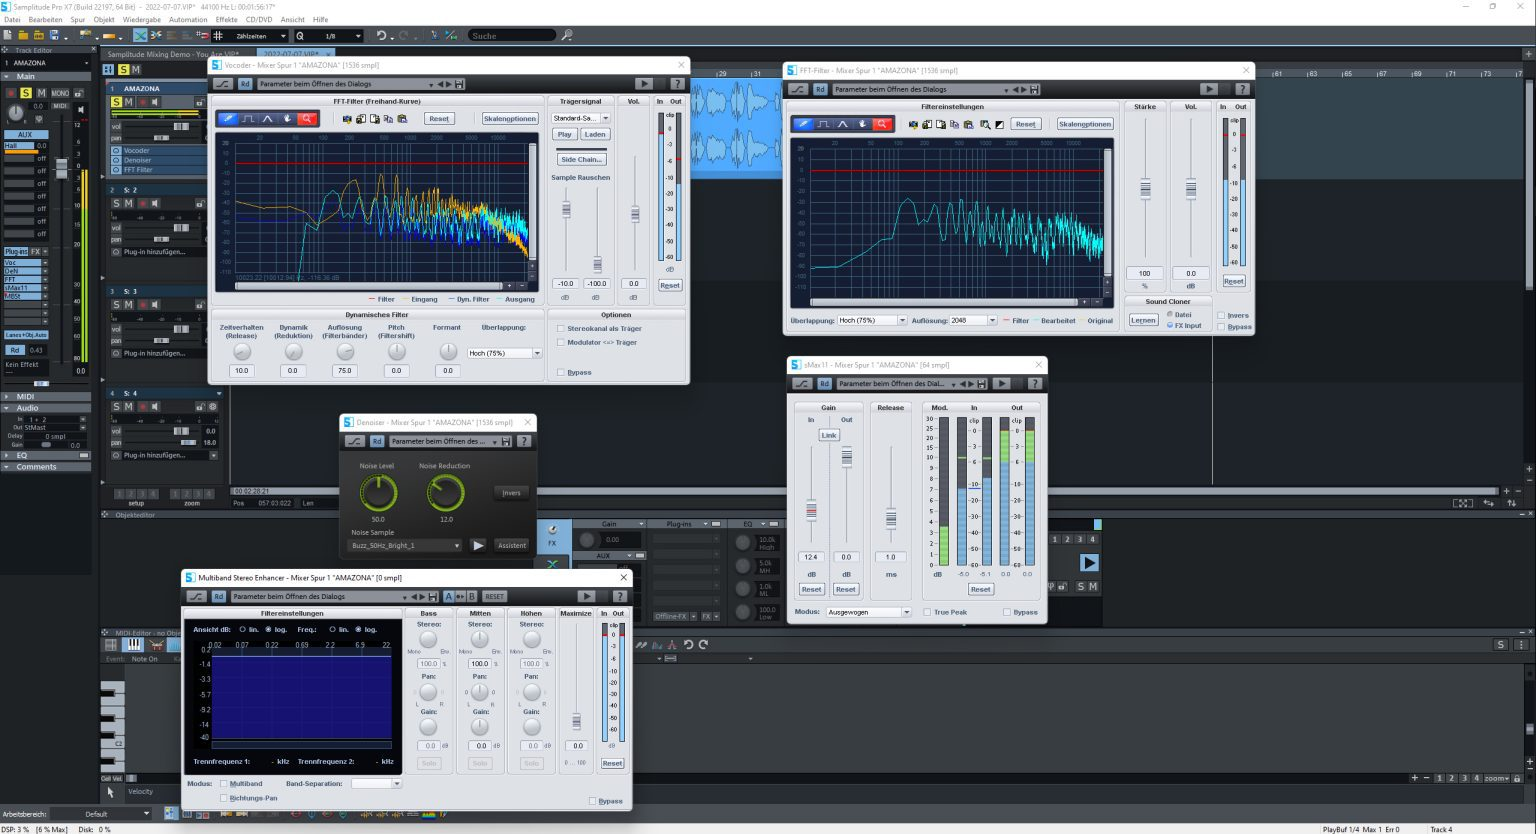
Task: Select the freehand draw tool in FFT-Filter window
Action: coord(802,124)
